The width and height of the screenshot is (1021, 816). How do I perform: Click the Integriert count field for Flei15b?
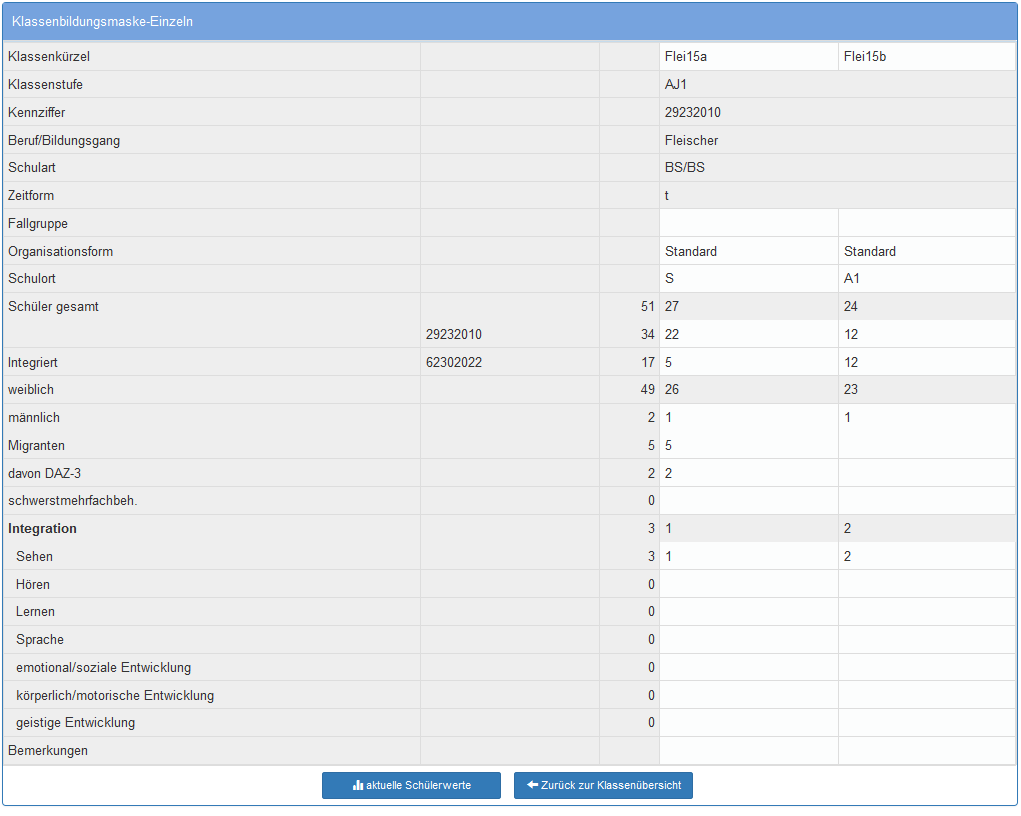926,362
